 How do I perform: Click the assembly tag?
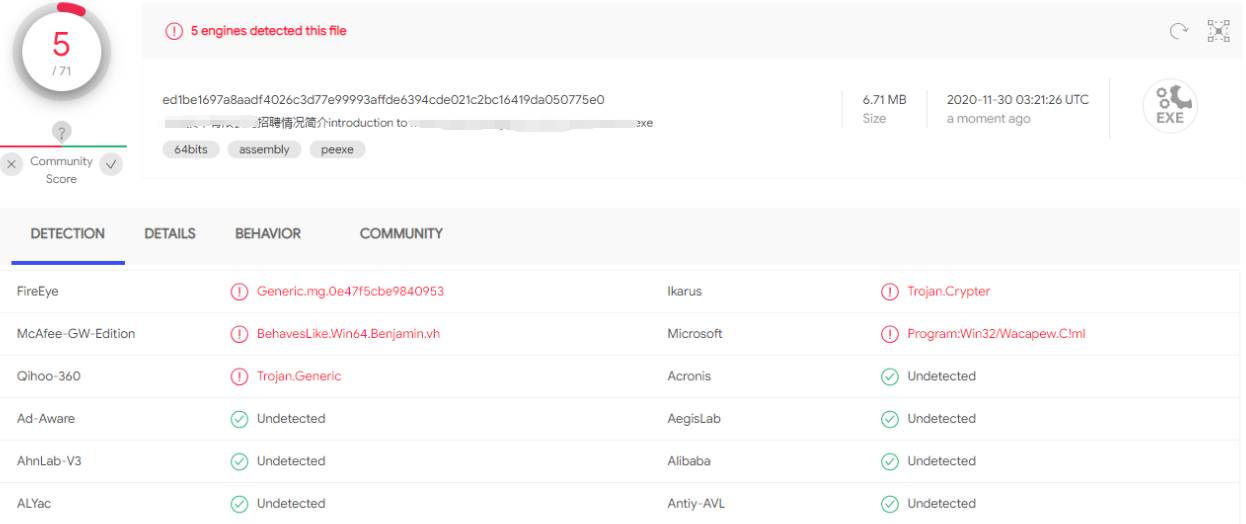tap(264, 150)
